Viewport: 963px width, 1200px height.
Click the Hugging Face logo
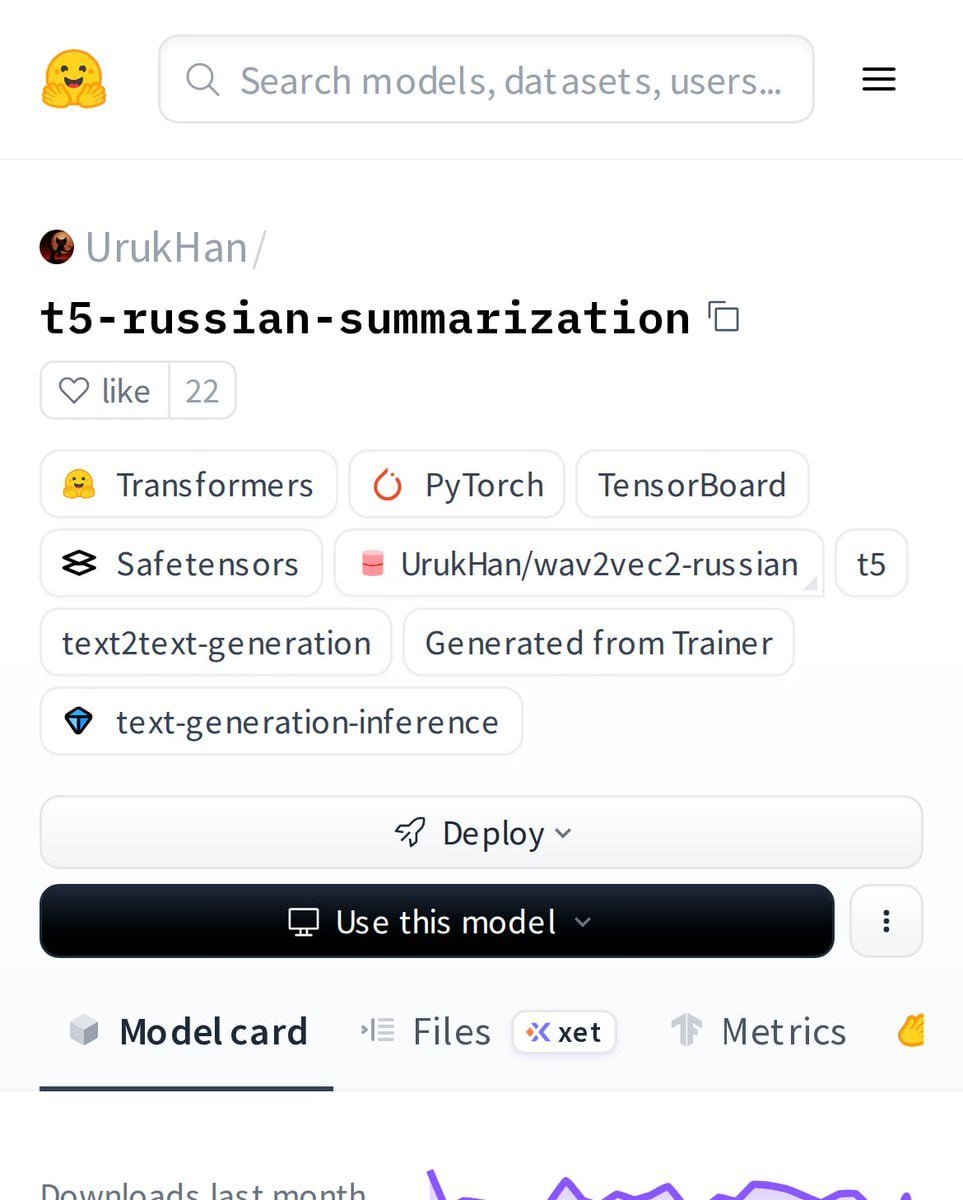tap(73, 78)
